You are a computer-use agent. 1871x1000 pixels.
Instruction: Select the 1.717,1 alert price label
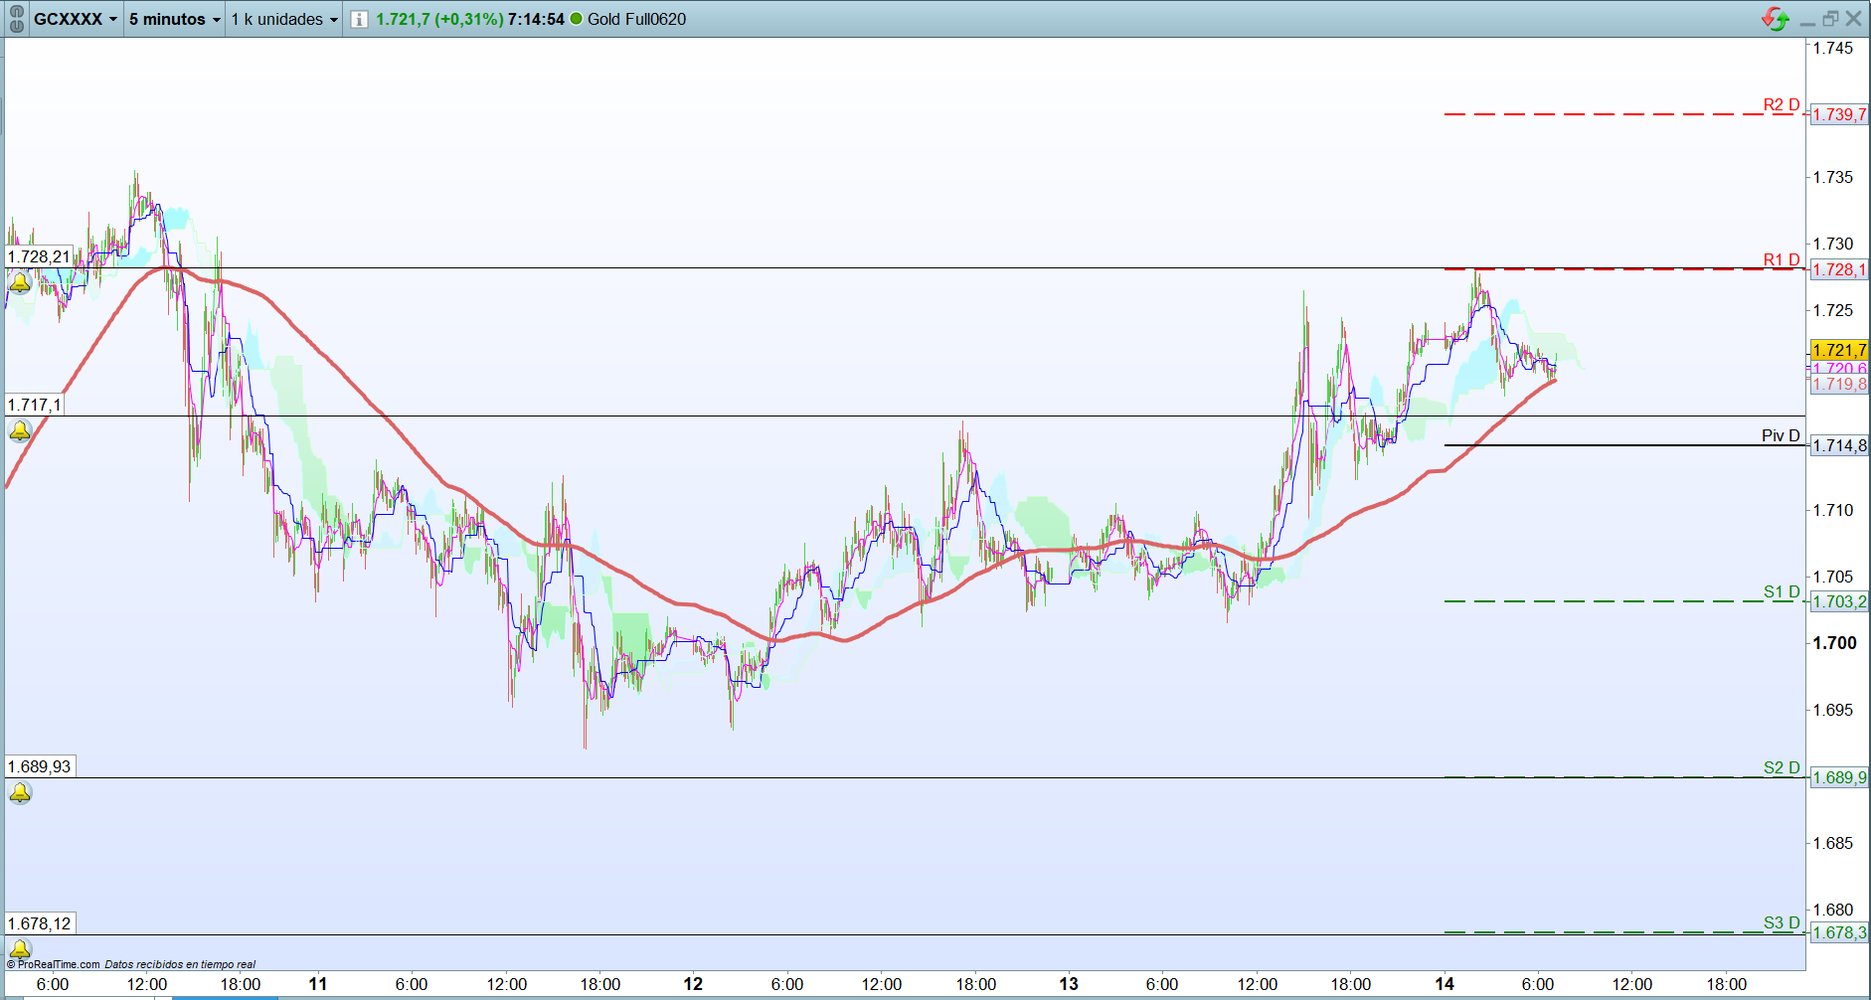(x=34, y=405)
